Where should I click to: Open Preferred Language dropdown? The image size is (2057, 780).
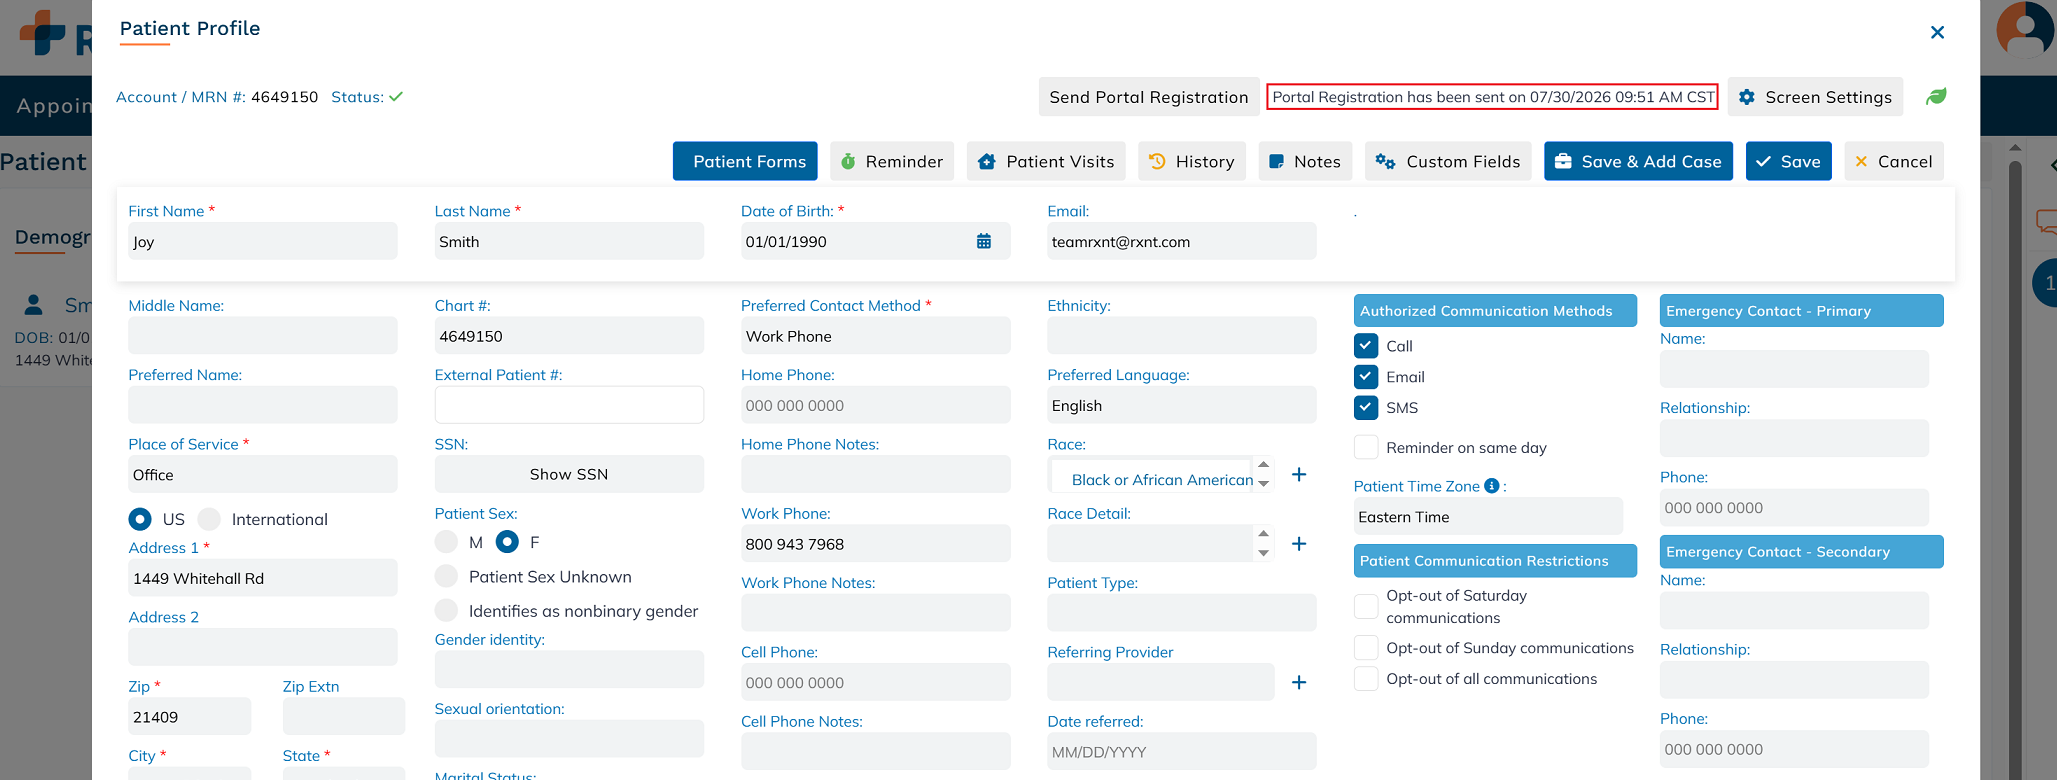[1181, 405]
